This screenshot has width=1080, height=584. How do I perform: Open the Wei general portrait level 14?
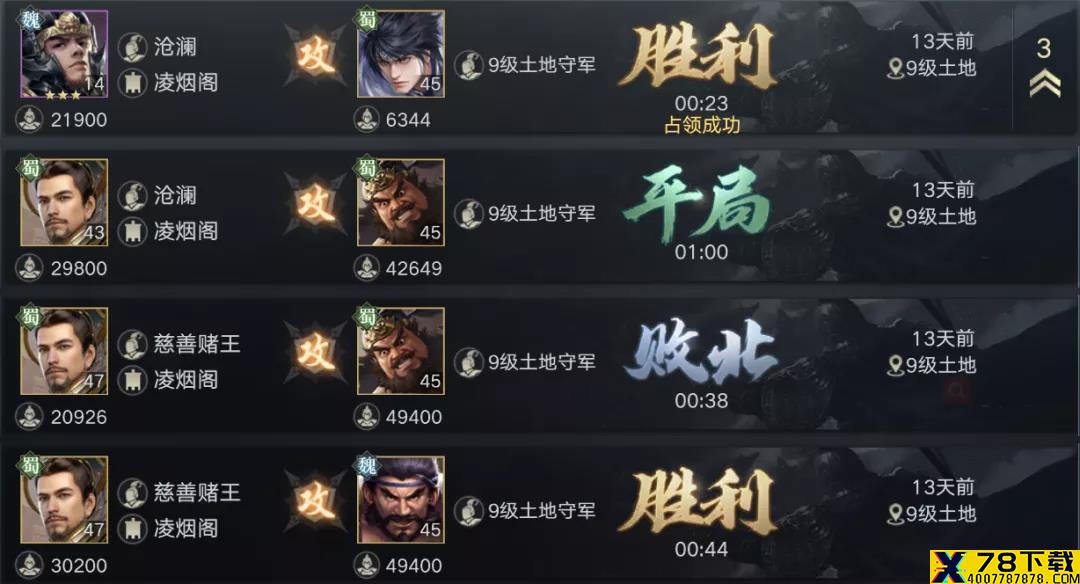coord(64,54)
